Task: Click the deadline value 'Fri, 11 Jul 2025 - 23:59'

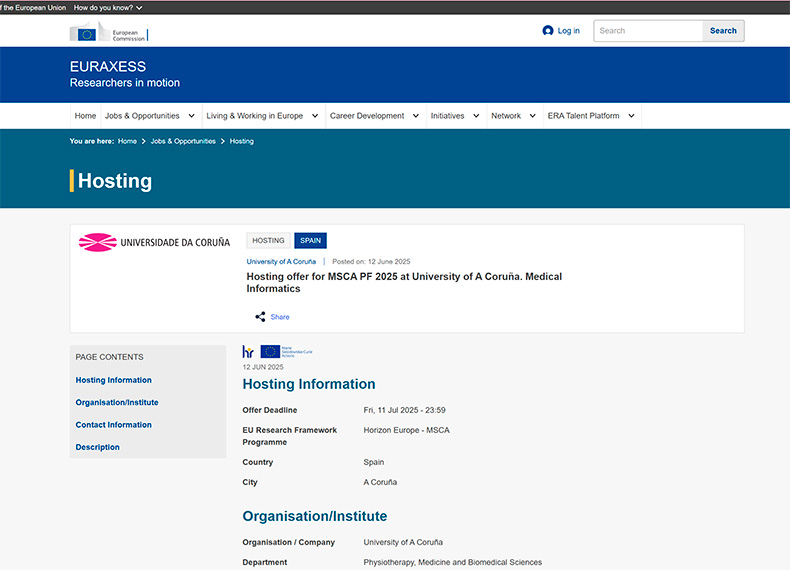Action: [405, 410]
